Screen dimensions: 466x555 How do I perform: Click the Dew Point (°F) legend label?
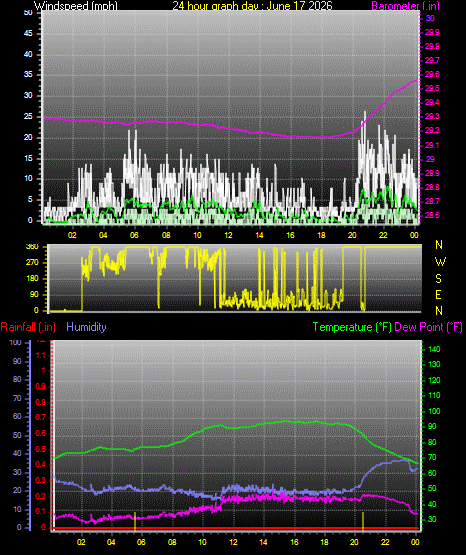click(428, 327)
